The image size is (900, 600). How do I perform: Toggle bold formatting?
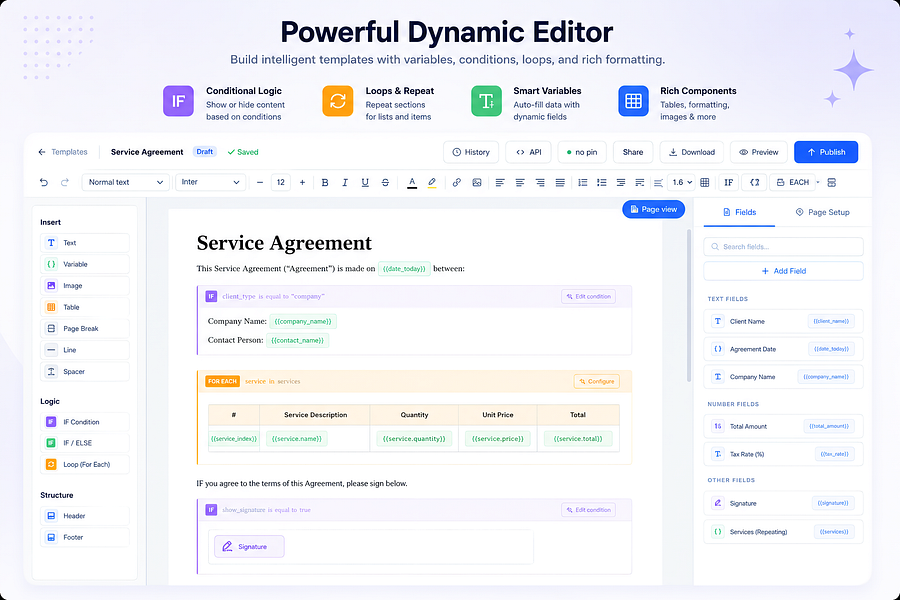tap(325, 183)
